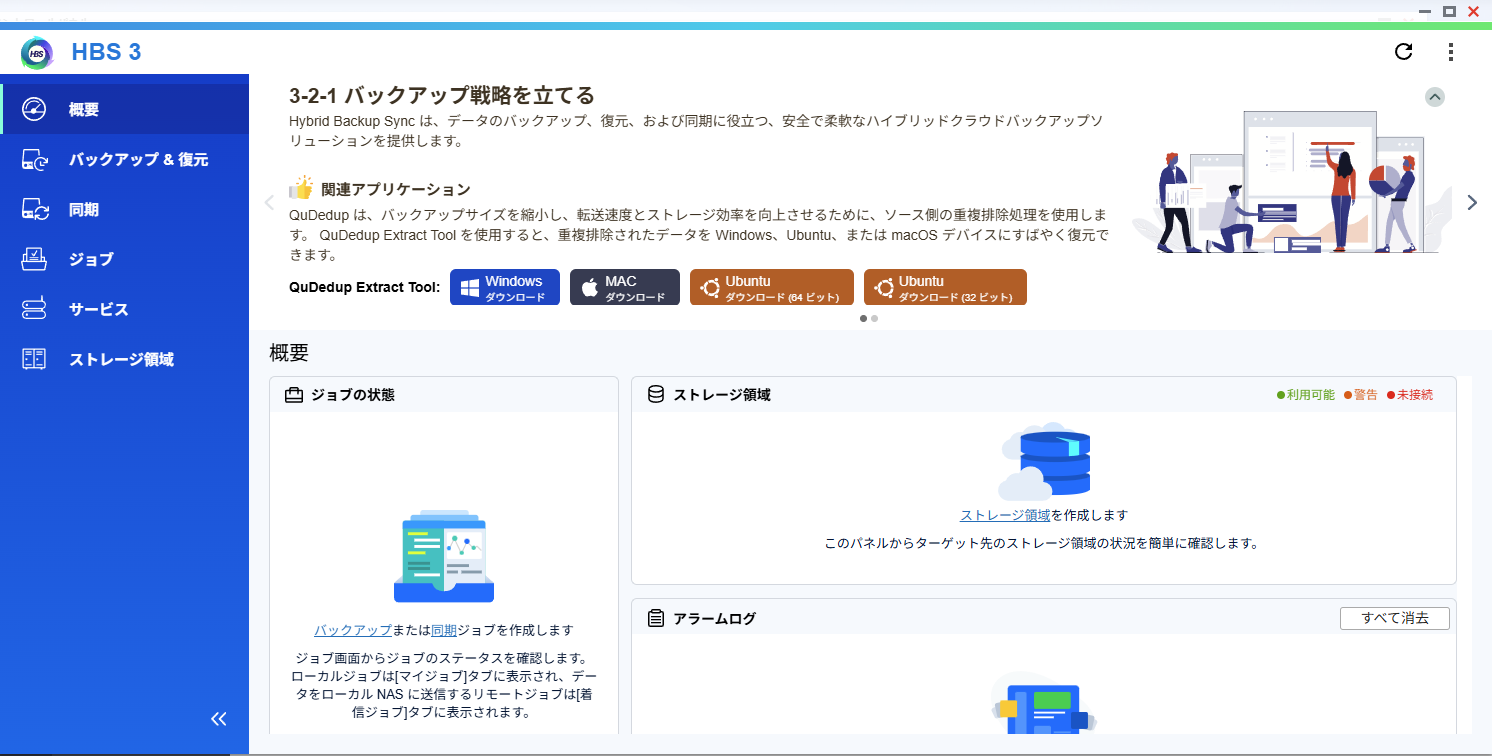Go to previous banner slide arrow

click(x=268, y=202)
